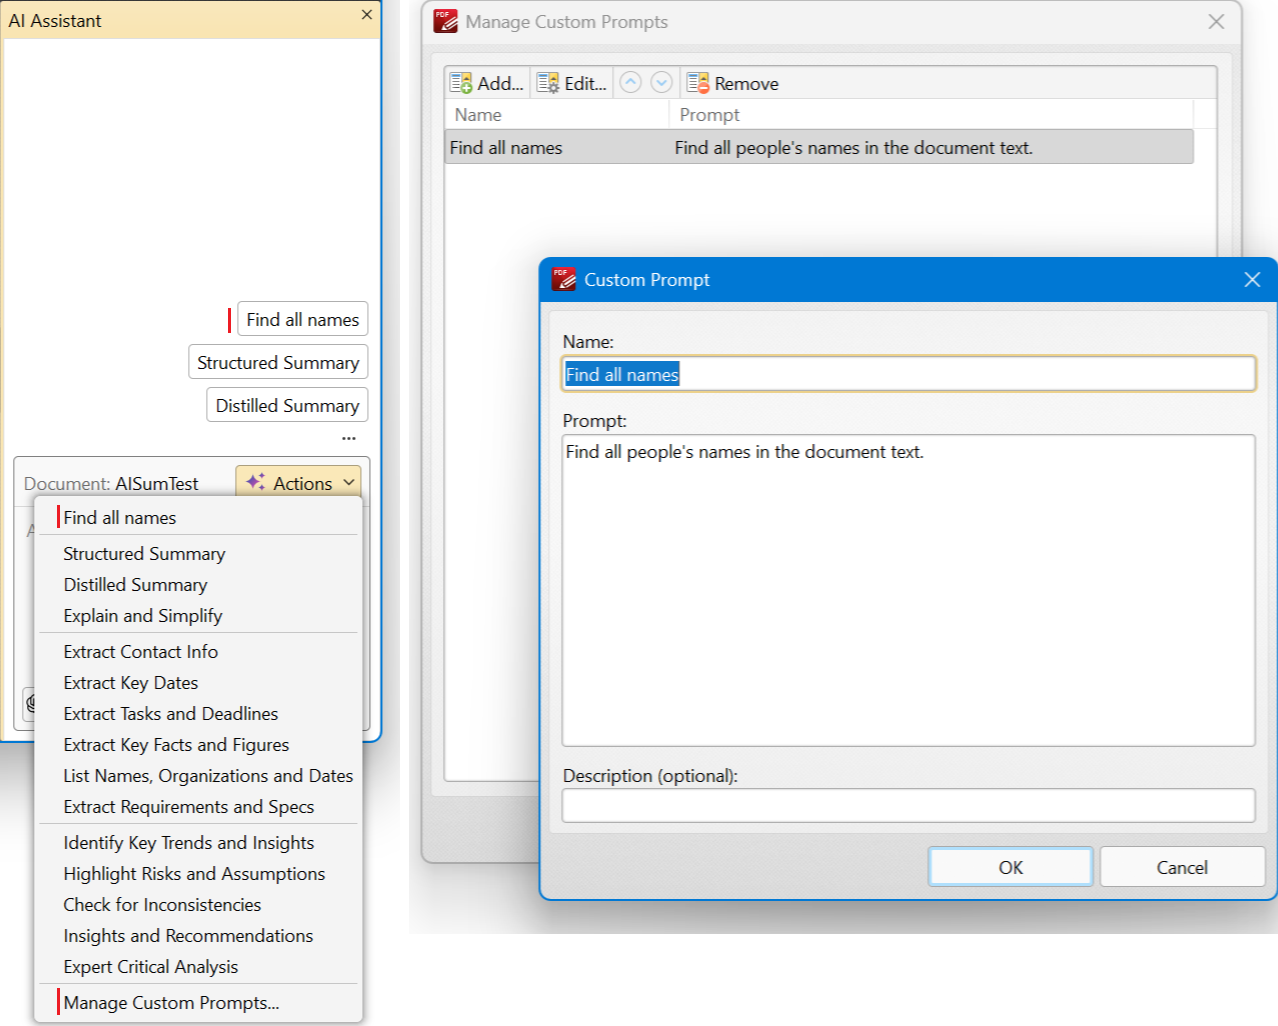Viewport: 1278px width, 1026px height.
Task: Click the Edit prompt toolbar icon
Action: [x=548, y=83]
